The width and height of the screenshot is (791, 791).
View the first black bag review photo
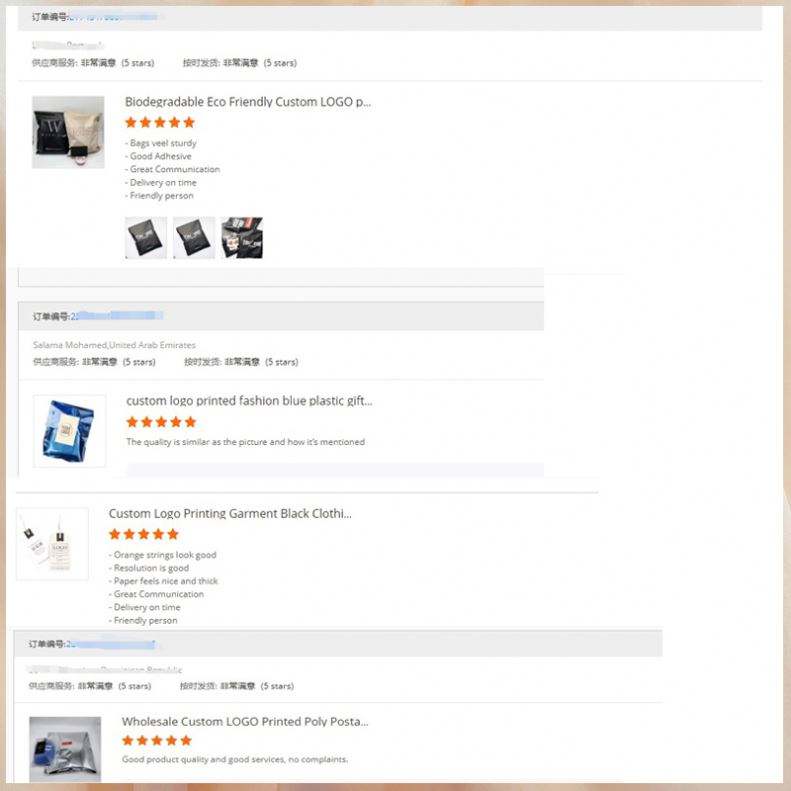pos(146,238)
